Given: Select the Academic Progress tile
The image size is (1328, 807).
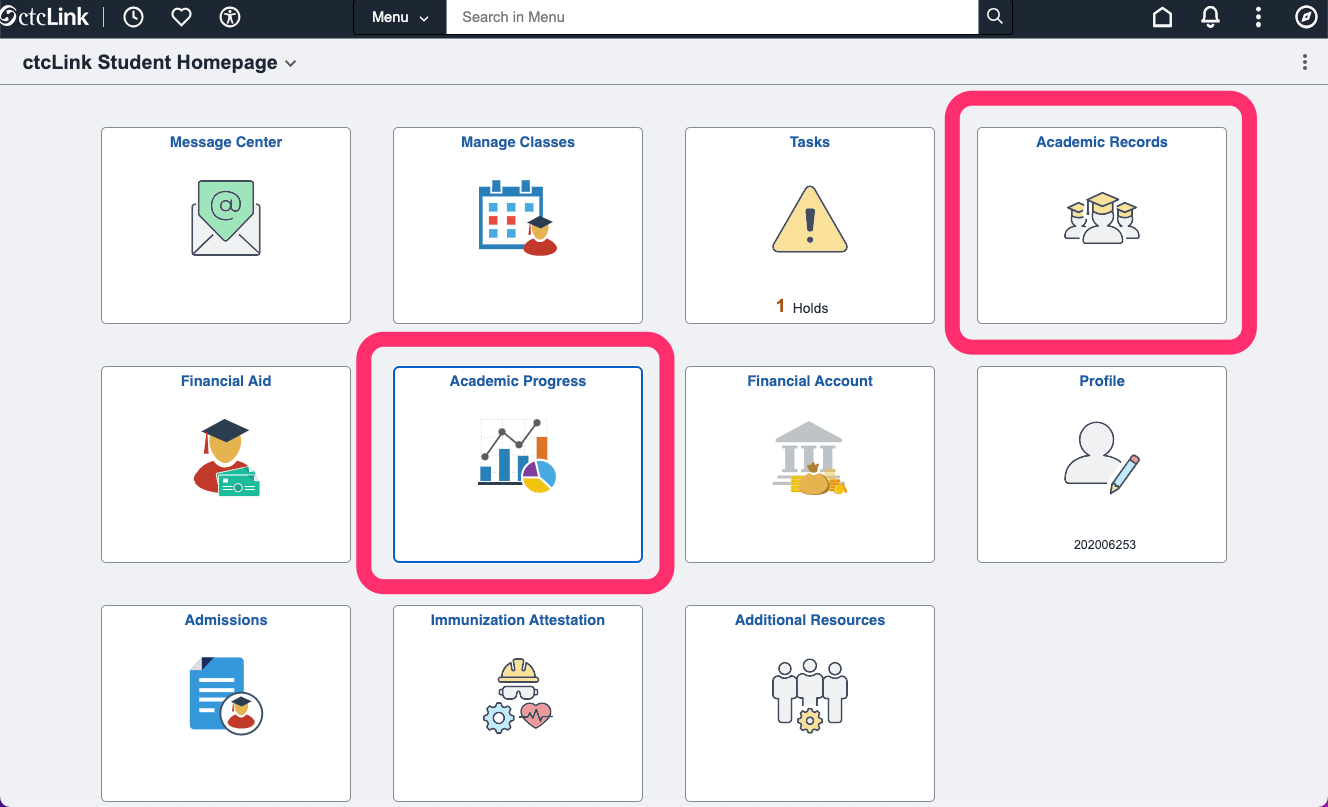Looking at the screenshot, I should coord(518,464).
